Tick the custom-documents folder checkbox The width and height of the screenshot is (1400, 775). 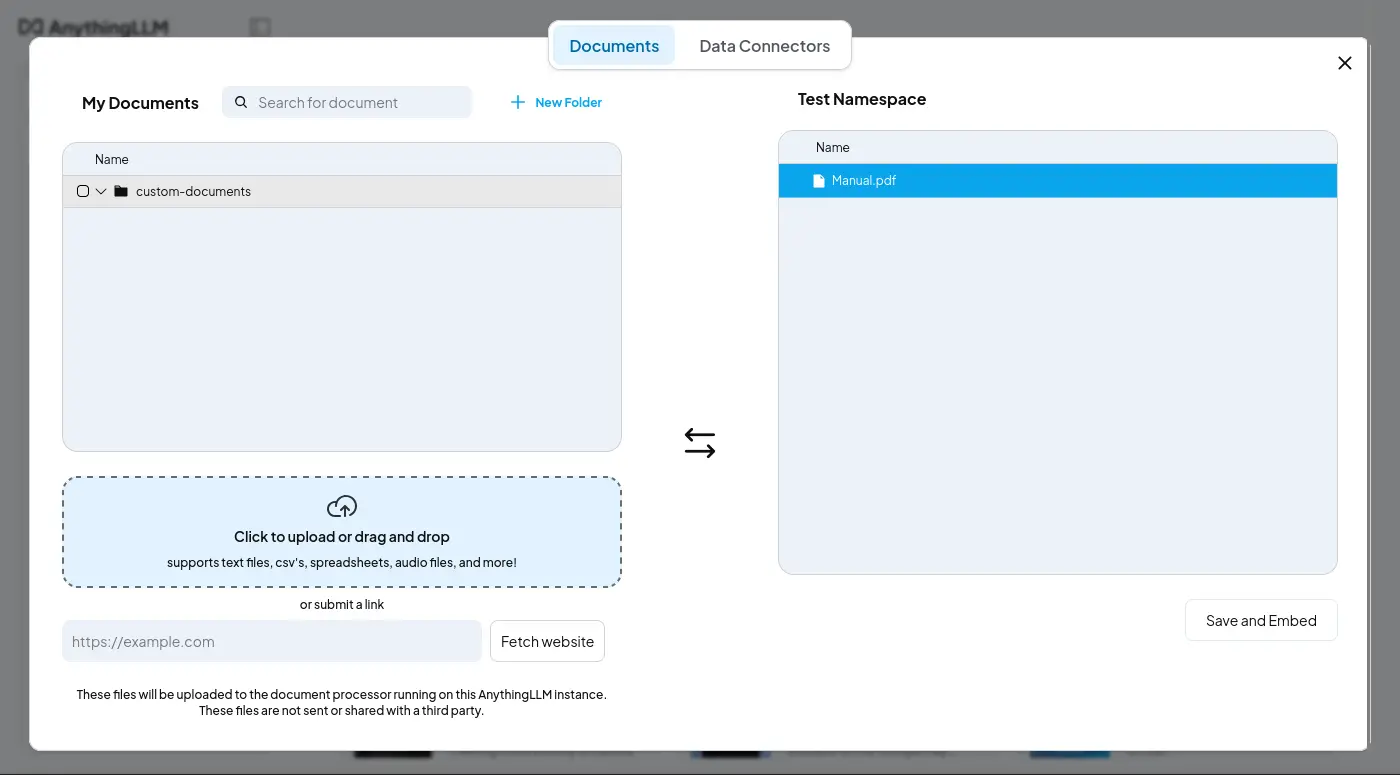pyautogui.click(x=83, y=191)
